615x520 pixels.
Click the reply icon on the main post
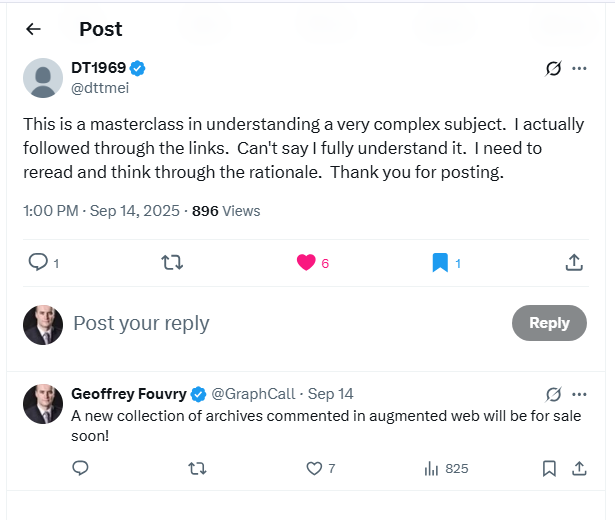point(38,262)
